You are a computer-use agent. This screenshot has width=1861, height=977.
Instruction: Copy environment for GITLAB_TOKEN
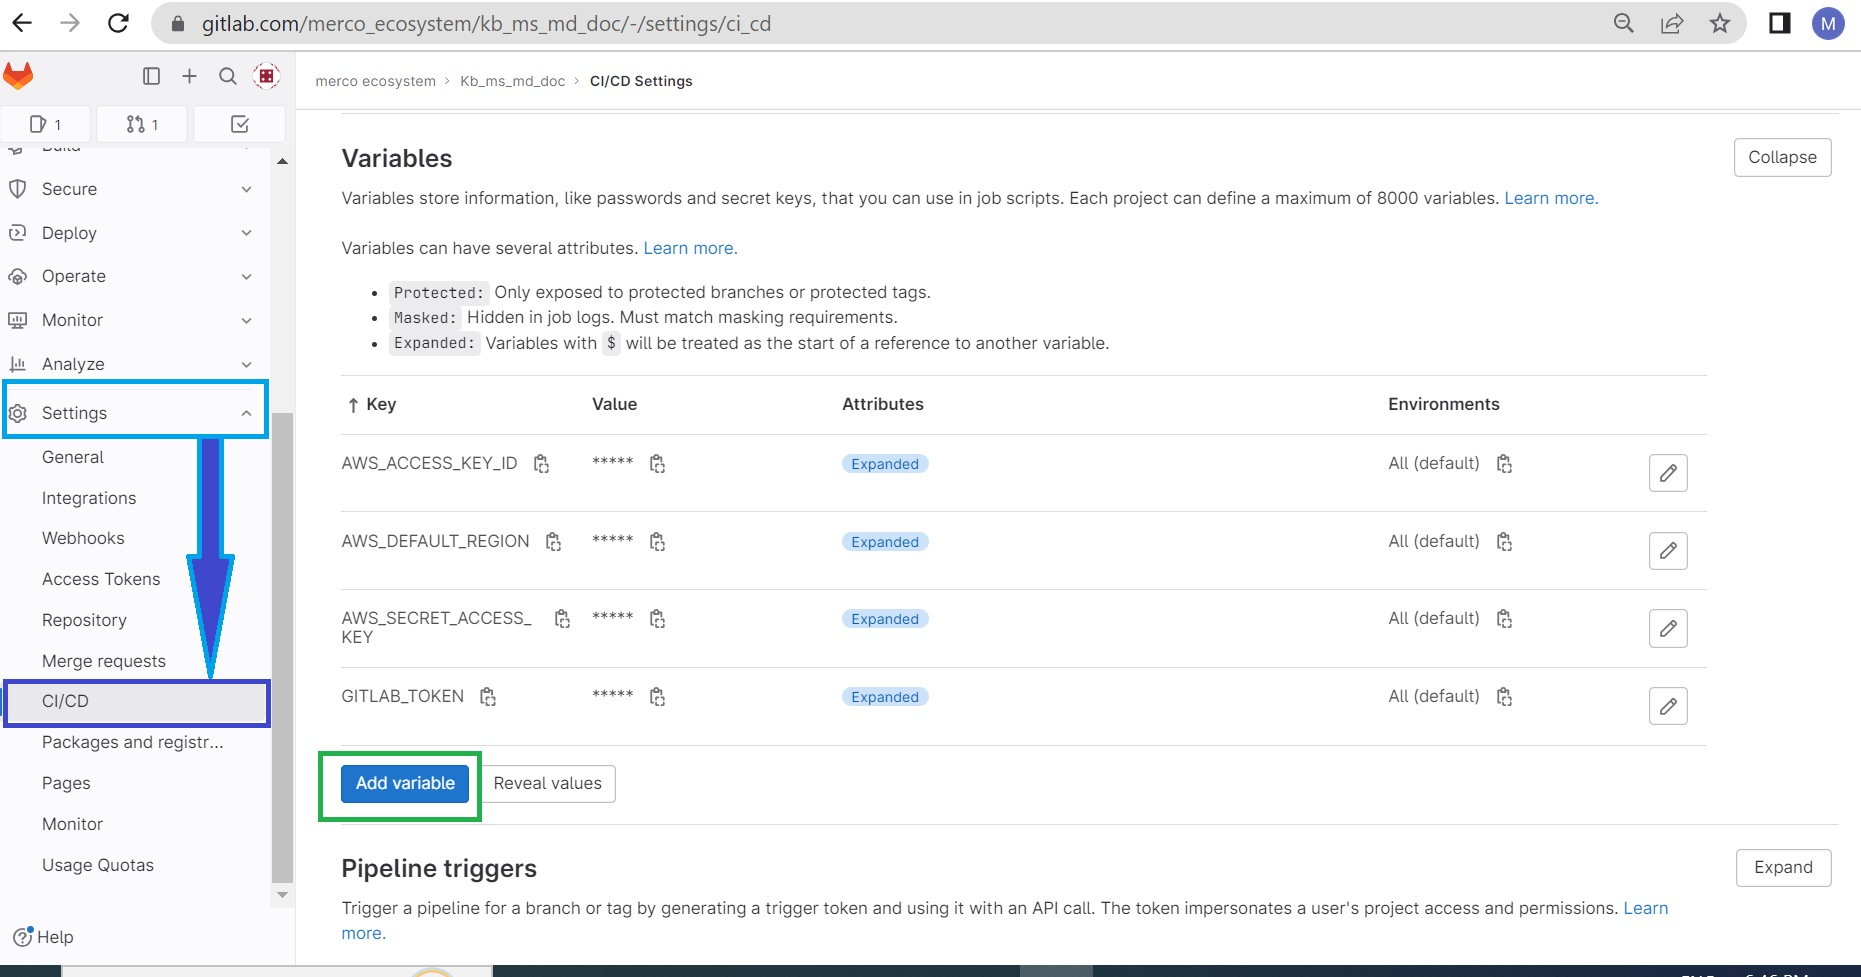click(x=1504, y=697)
